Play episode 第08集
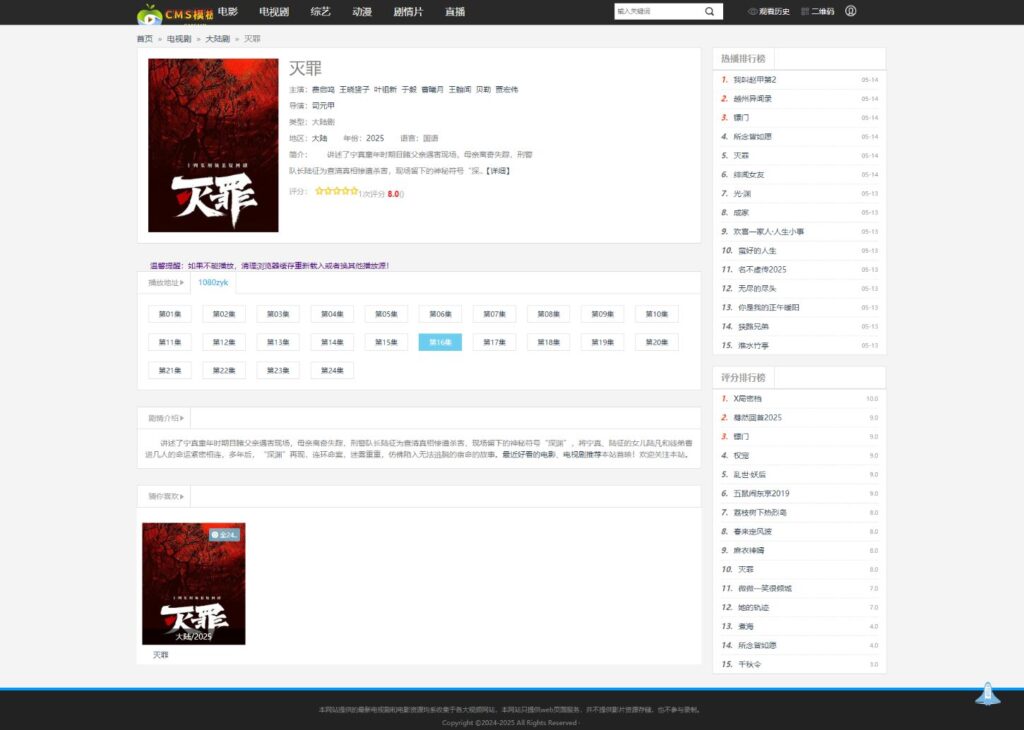This screenshot has height=730, width=1024. pos(549,314)
